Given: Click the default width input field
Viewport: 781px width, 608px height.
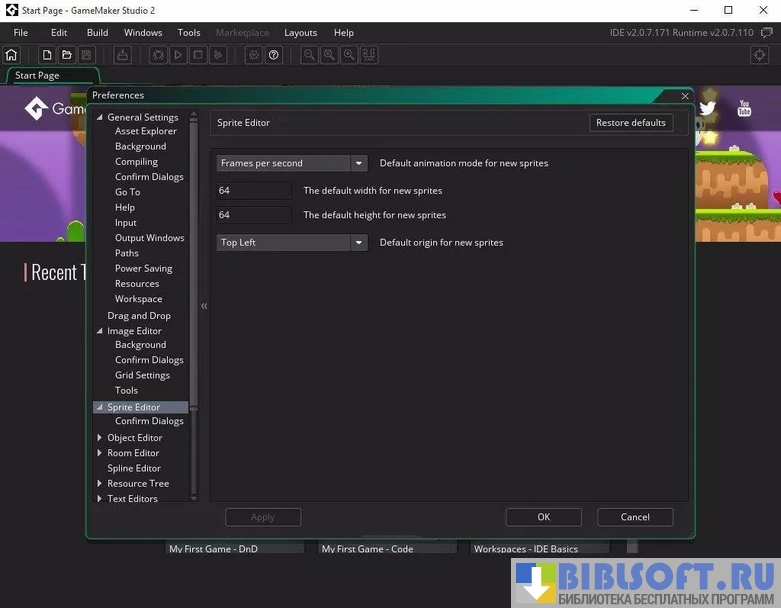Looking at the screenshot, I should pyautogui.click(x=254, y=190).
